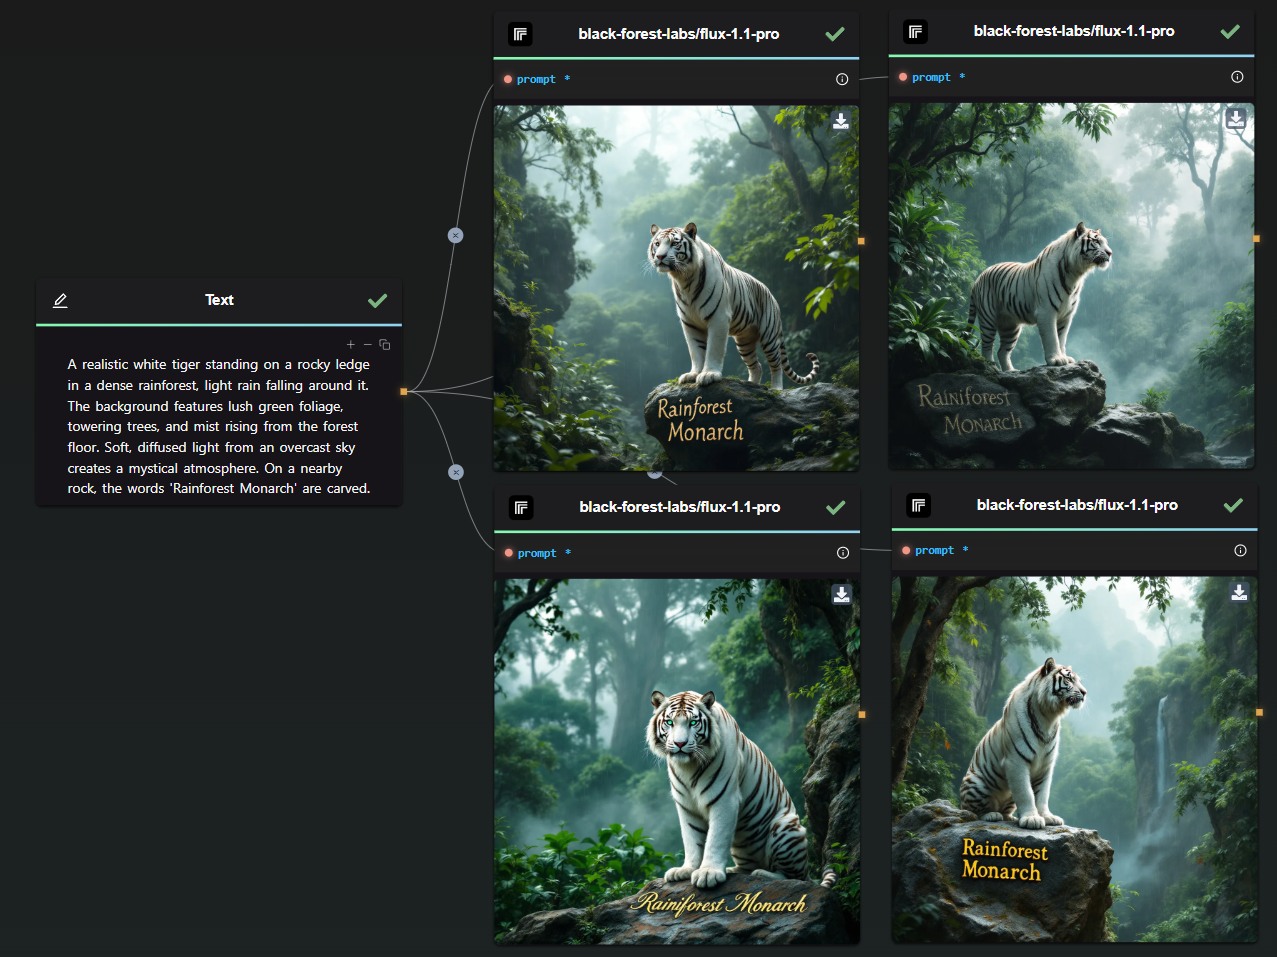
Task: Open sitting tiger image with waterfall background
Action: (x=1074, y=759)
